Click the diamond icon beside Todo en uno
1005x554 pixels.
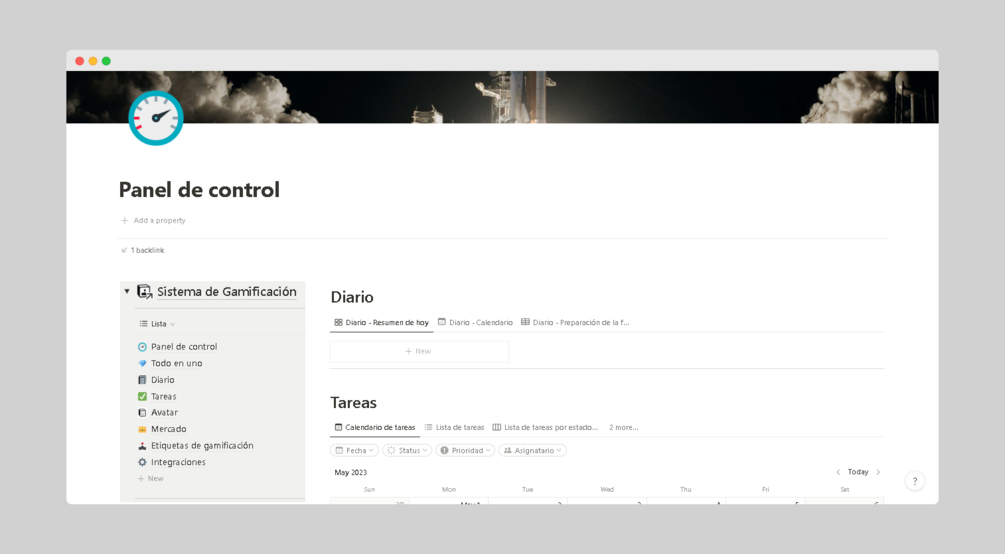pyautogui.click(x=142, y=364)
